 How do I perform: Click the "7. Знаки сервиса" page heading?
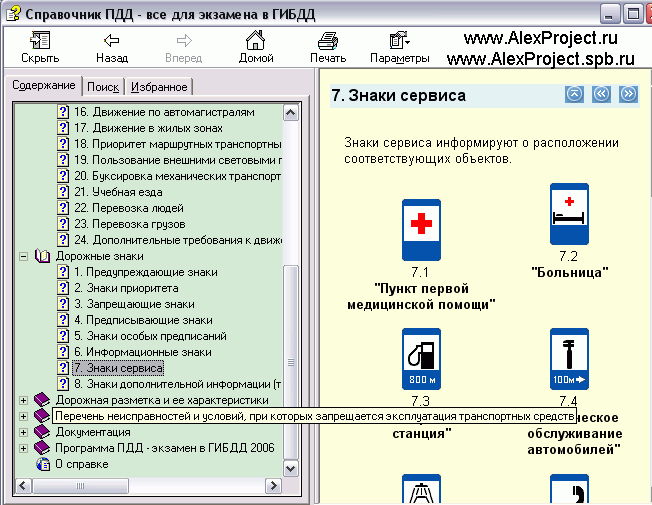[x=398, y=96]
